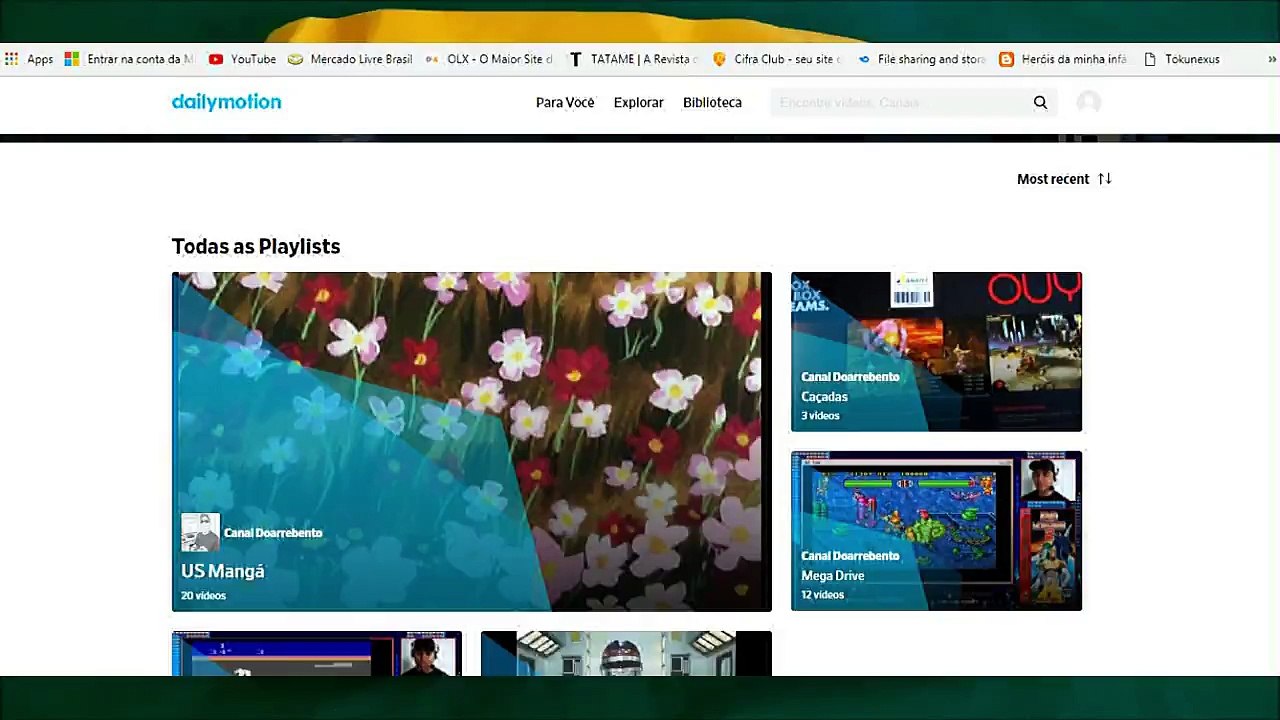Screen dimensions: 1280x720
Task: Open the Mercado Livre Brasil bookmark icon
Action: tap(295, 59)
